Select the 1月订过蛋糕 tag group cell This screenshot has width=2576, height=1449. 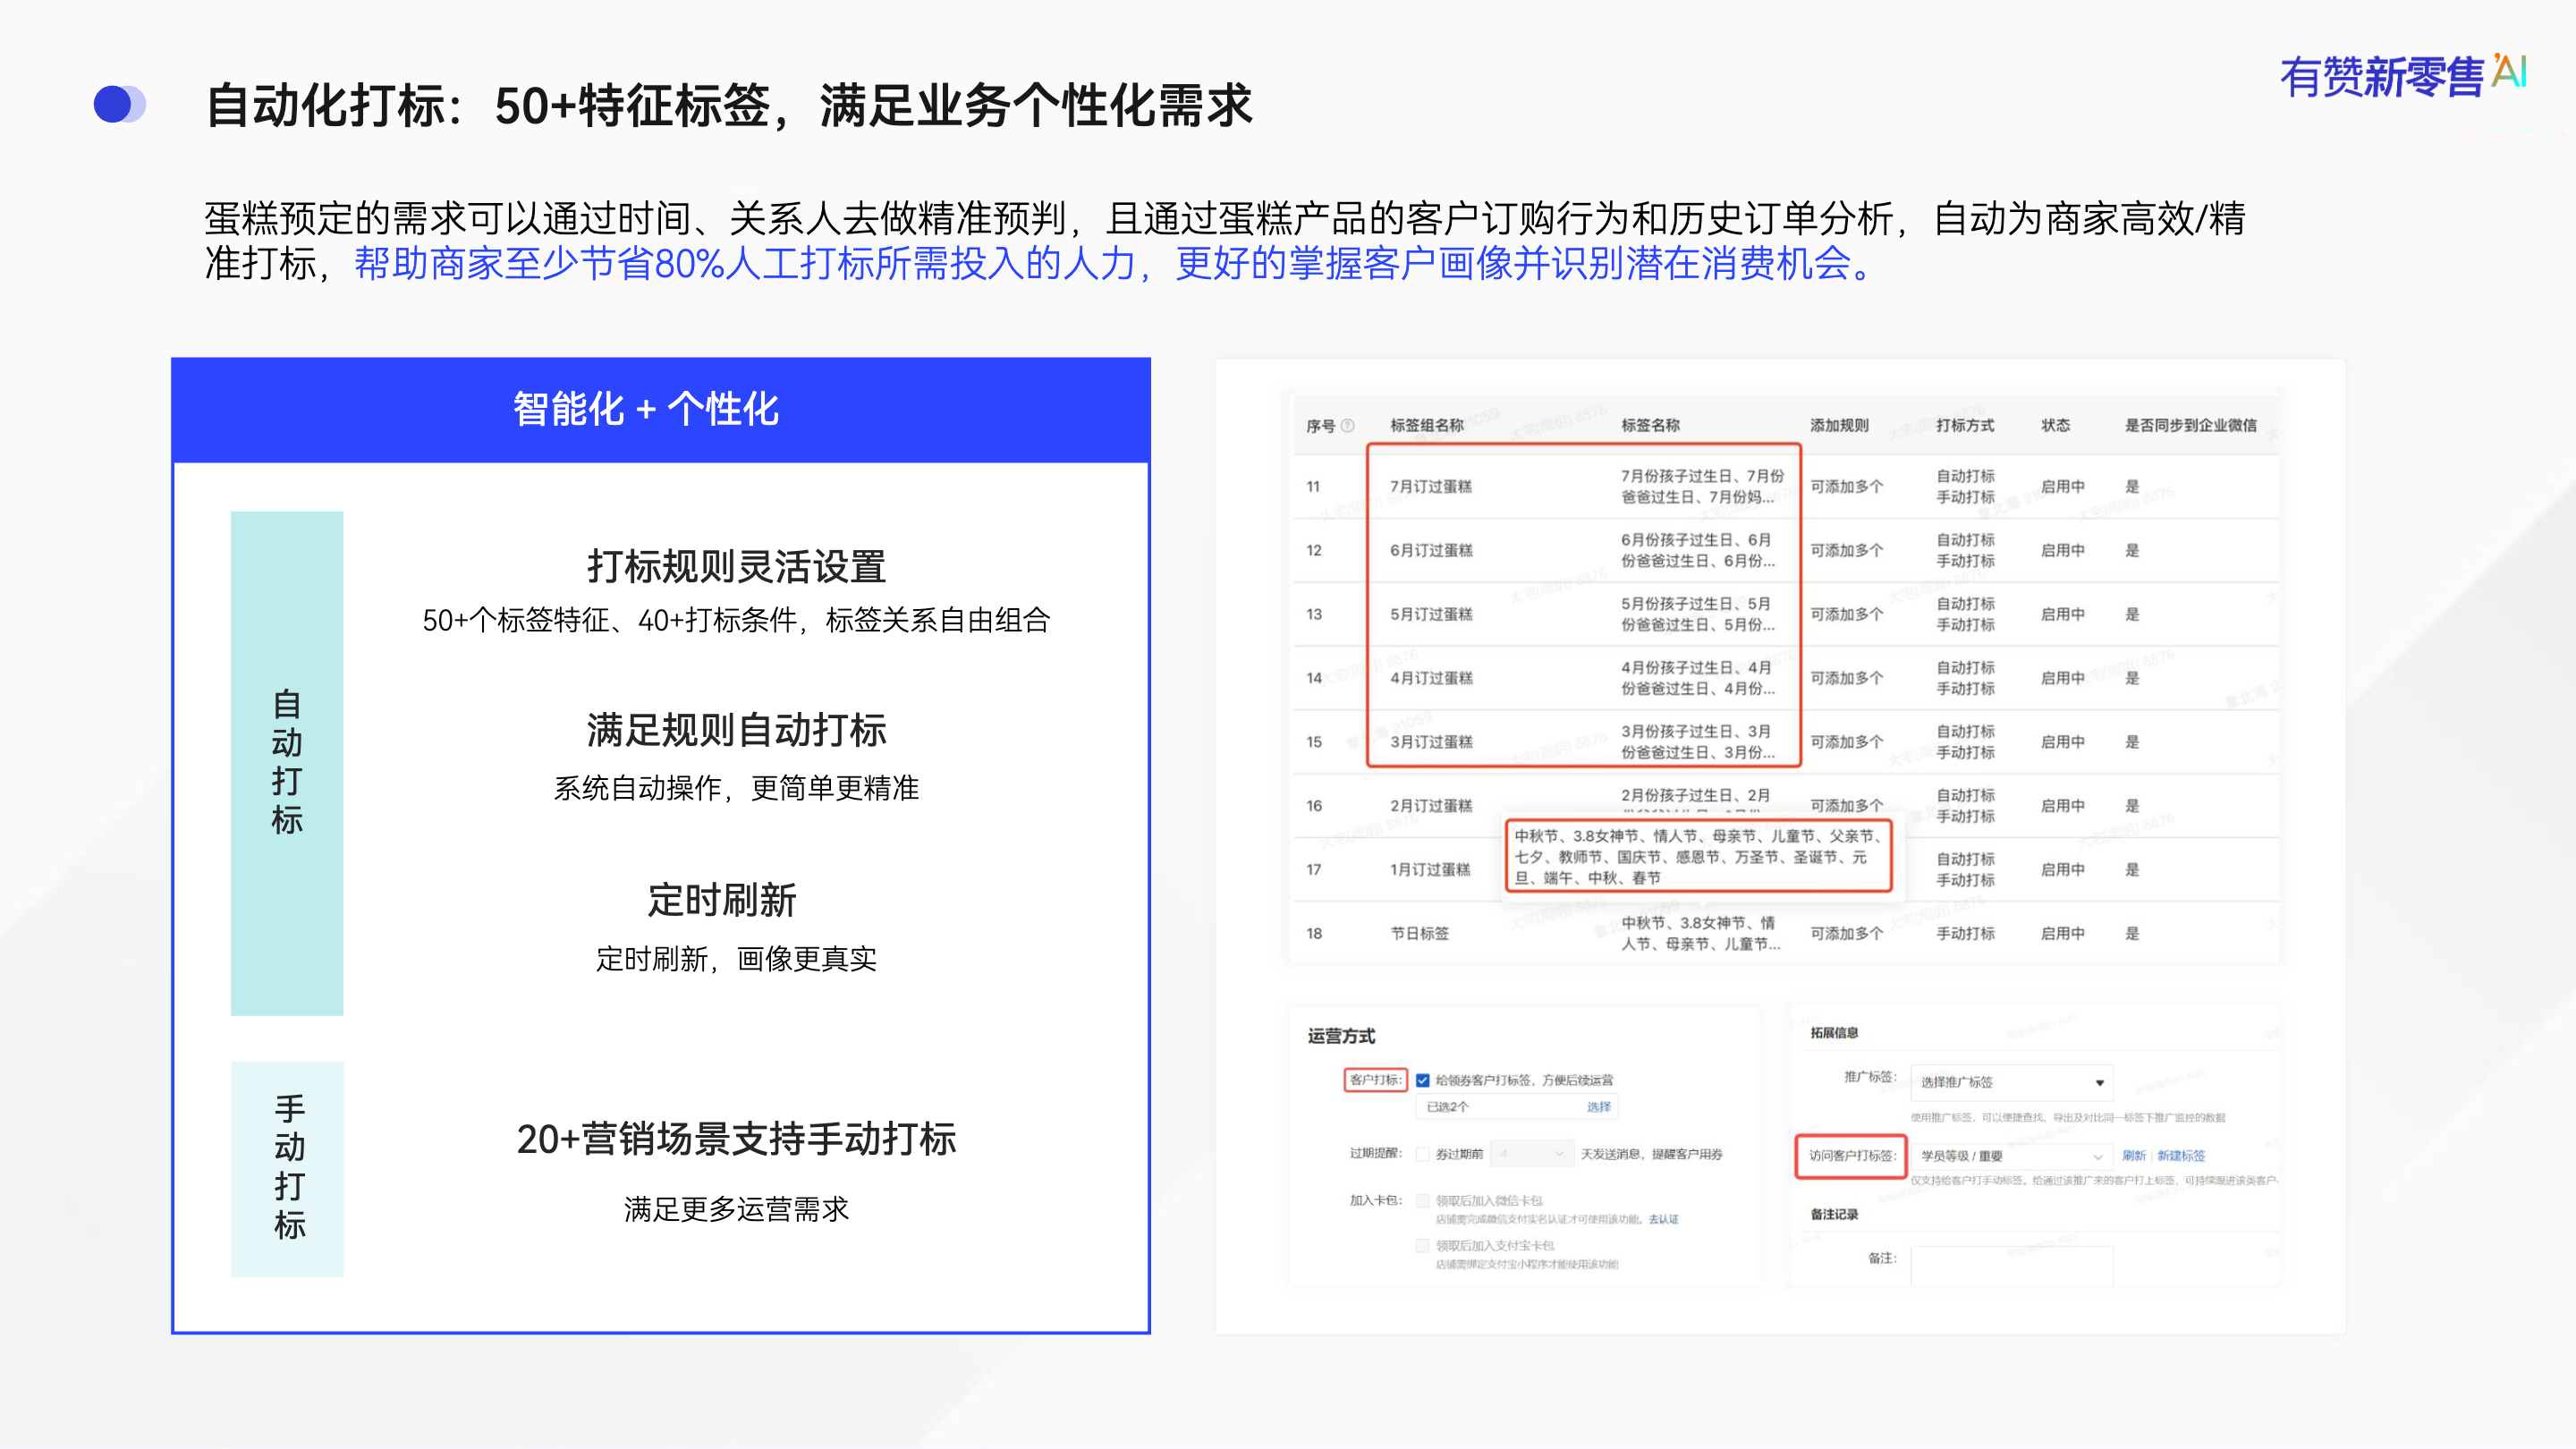click(1431, 870)
